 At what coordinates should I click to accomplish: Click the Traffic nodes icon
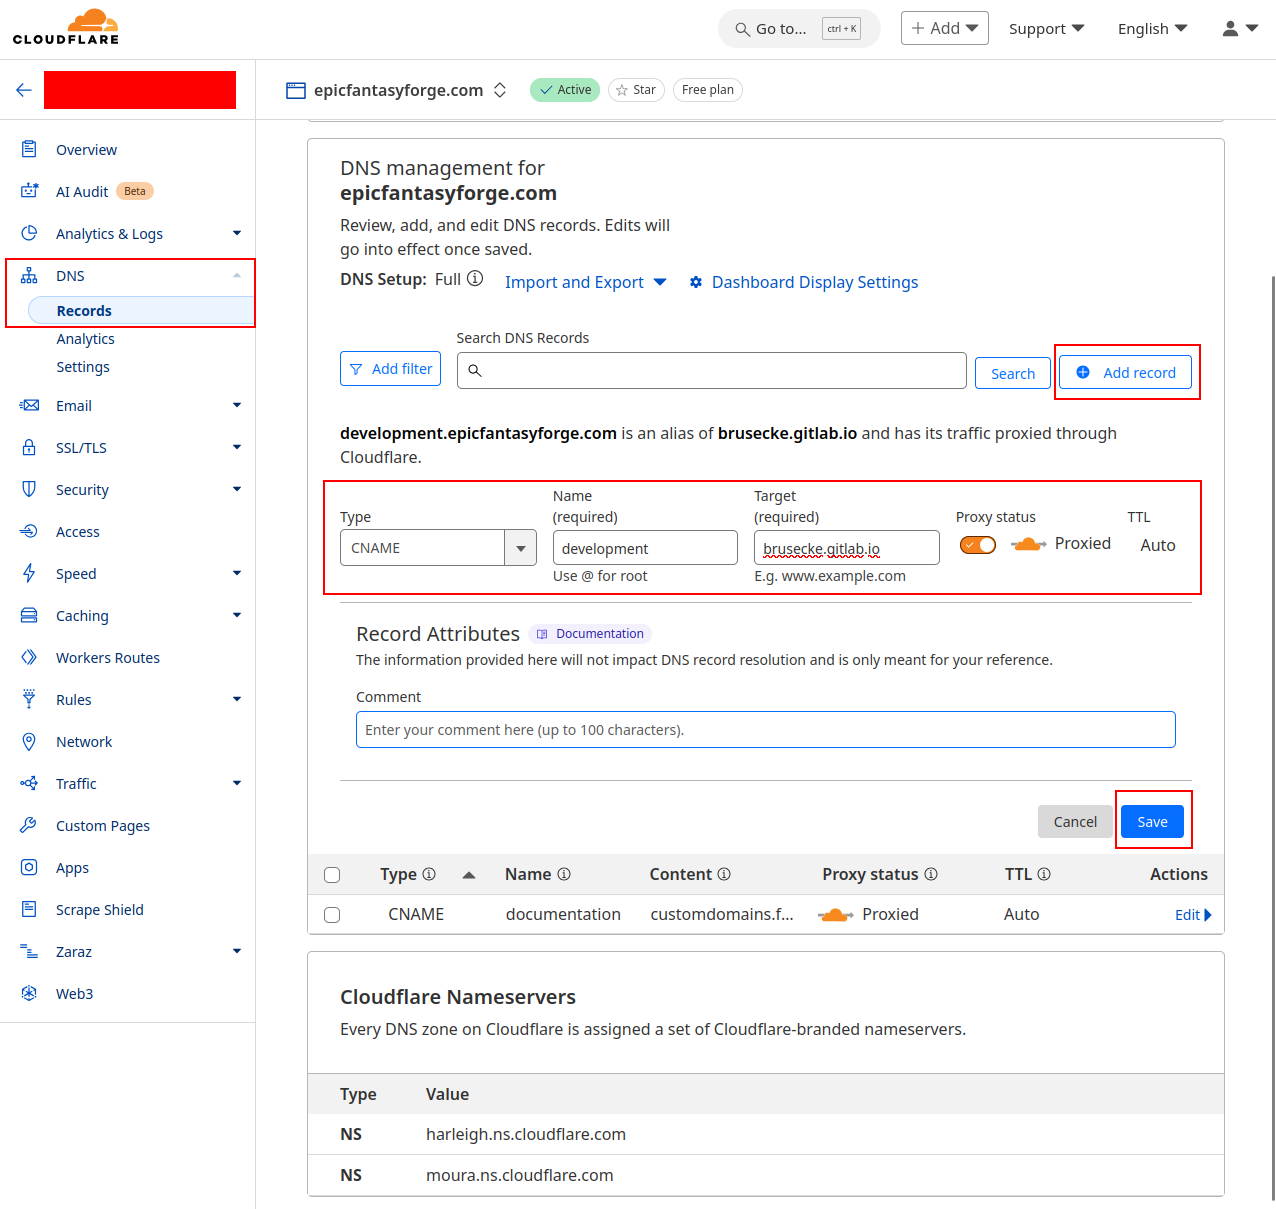click(29, 783)
